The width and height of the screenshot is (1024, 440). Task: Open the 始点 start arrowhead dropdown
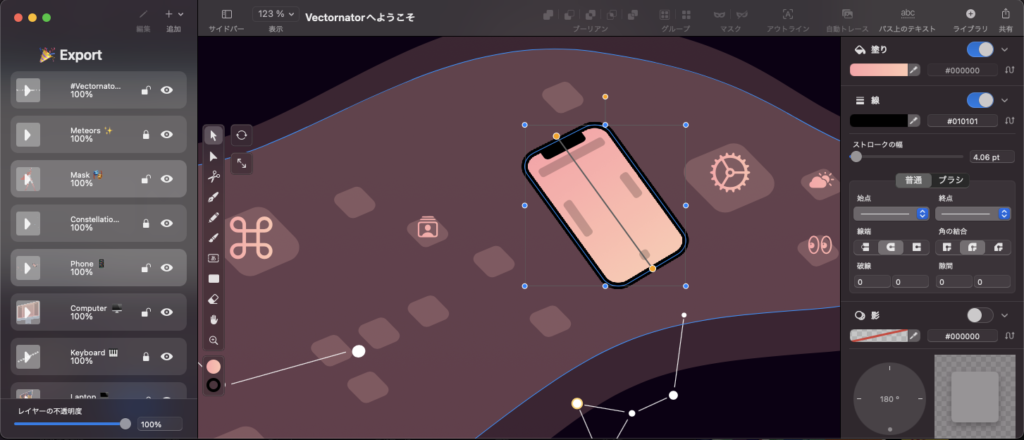(x=892, y=214)
